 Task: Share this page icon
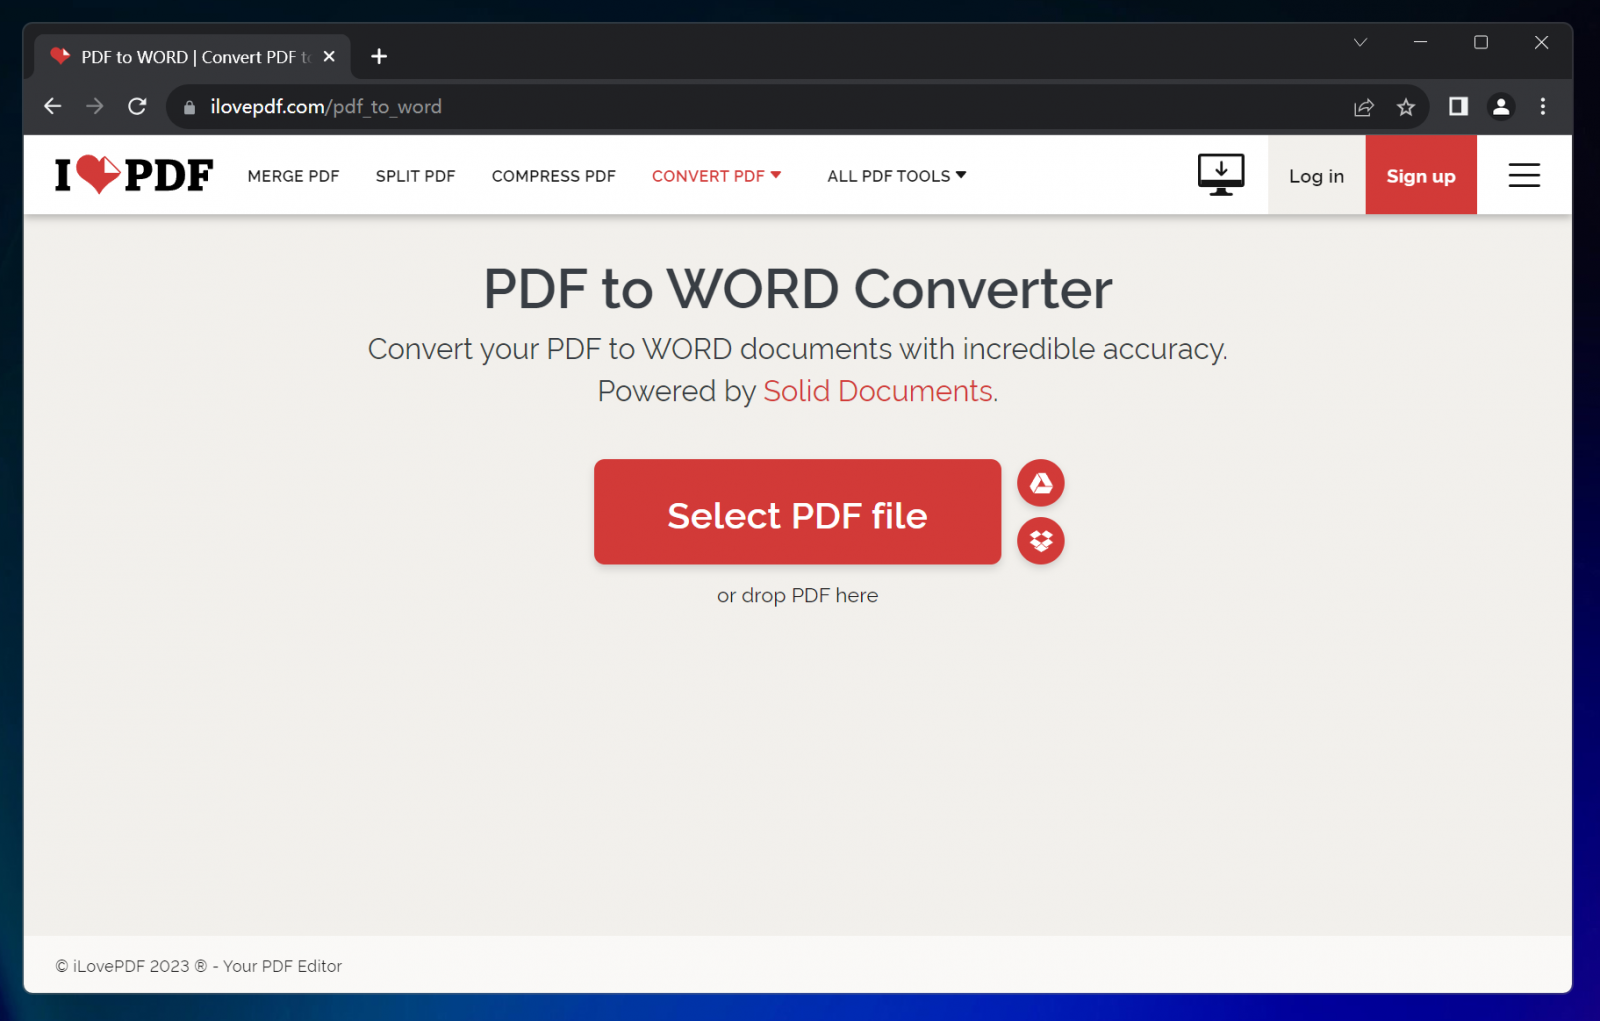pyautogui.click(x=1364, y=107)
